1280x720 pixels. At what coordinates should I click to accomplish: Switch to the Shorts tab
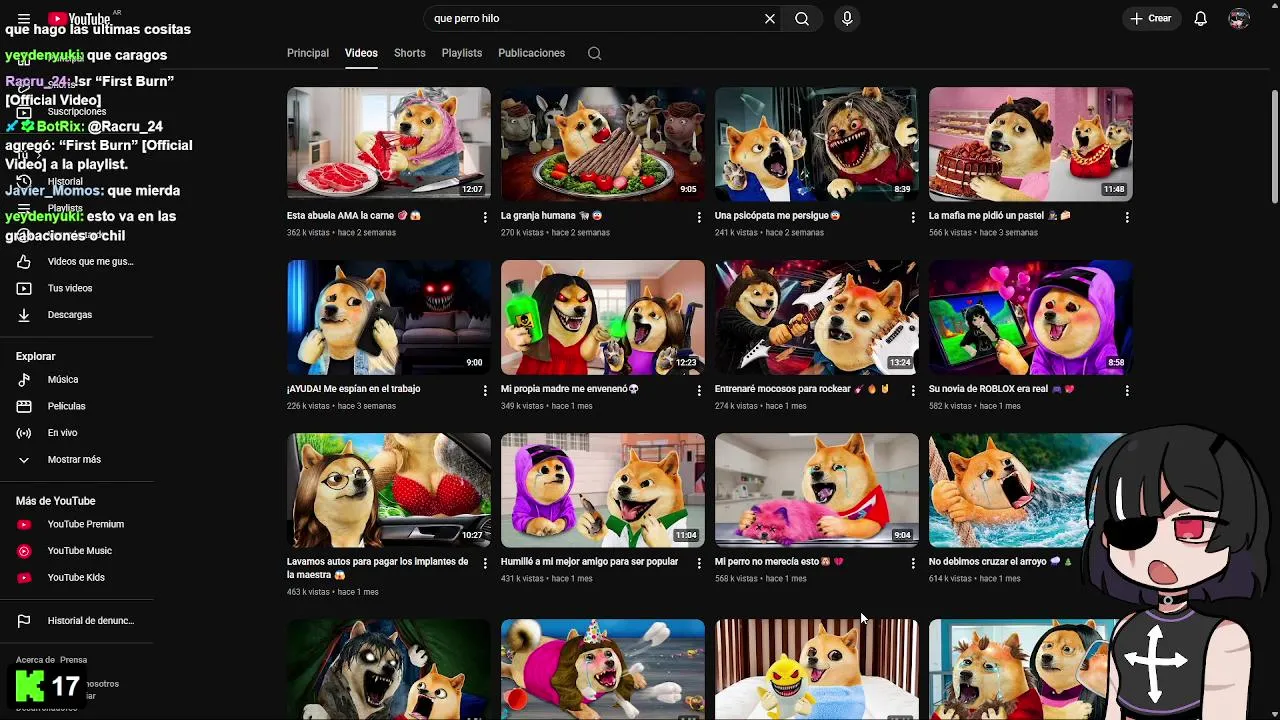410,53
